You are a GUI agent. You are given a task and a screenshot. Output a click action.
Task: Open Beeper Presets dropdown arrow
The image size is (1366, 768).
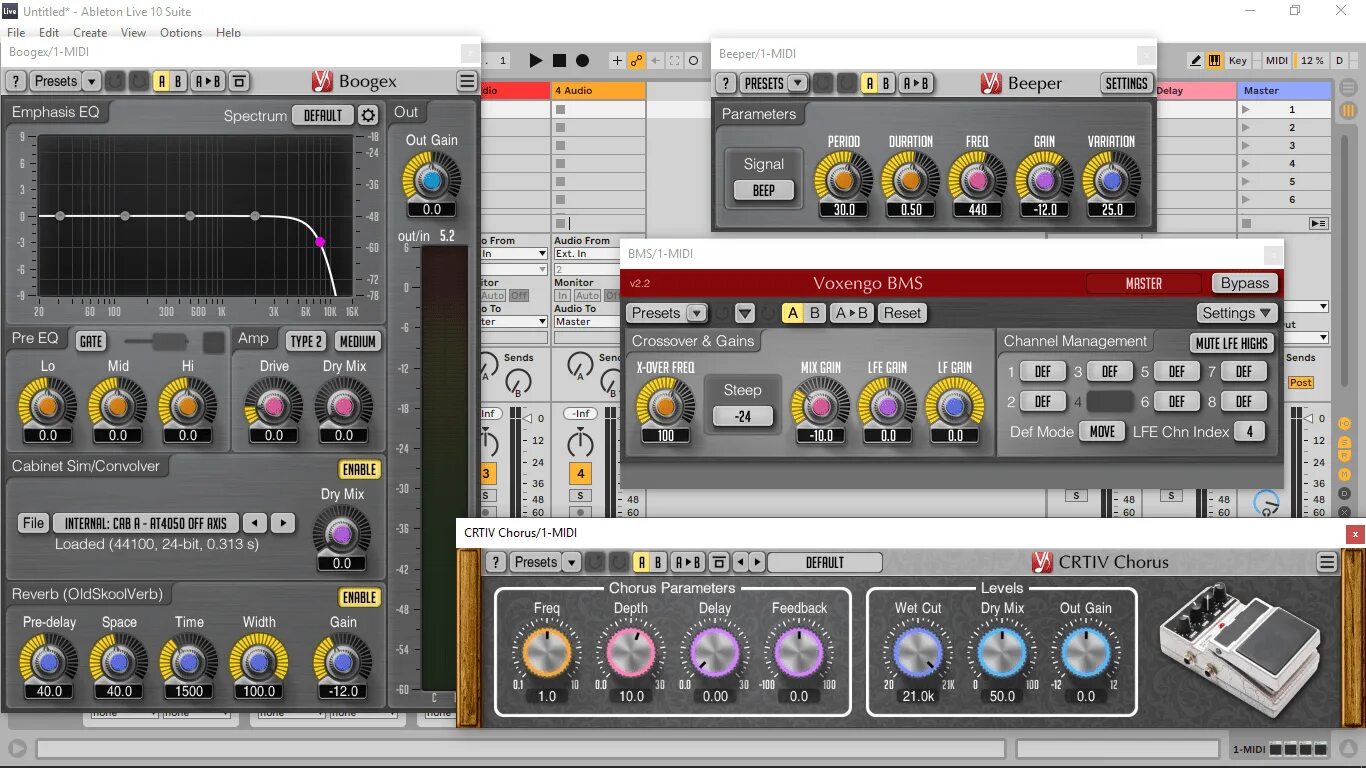click(797, 83)
